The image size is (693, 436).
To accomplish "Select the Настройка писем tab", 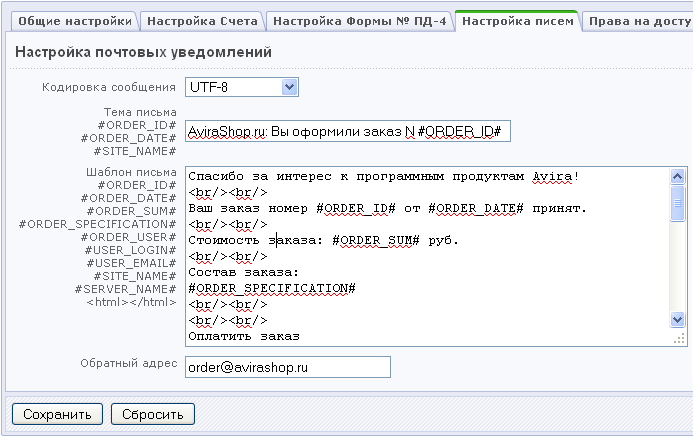I will pyautogui.click(x=518, y=21).
